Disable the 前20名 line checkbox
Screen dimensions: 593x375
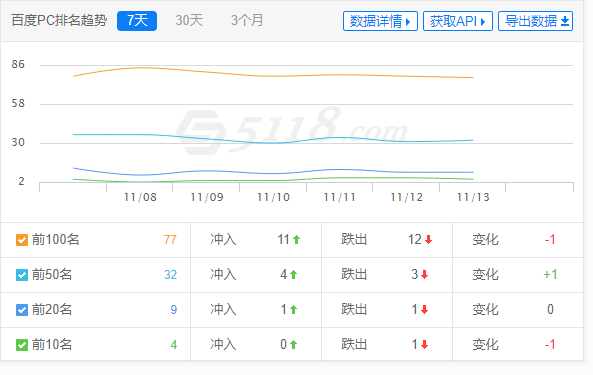coord(22,310)
